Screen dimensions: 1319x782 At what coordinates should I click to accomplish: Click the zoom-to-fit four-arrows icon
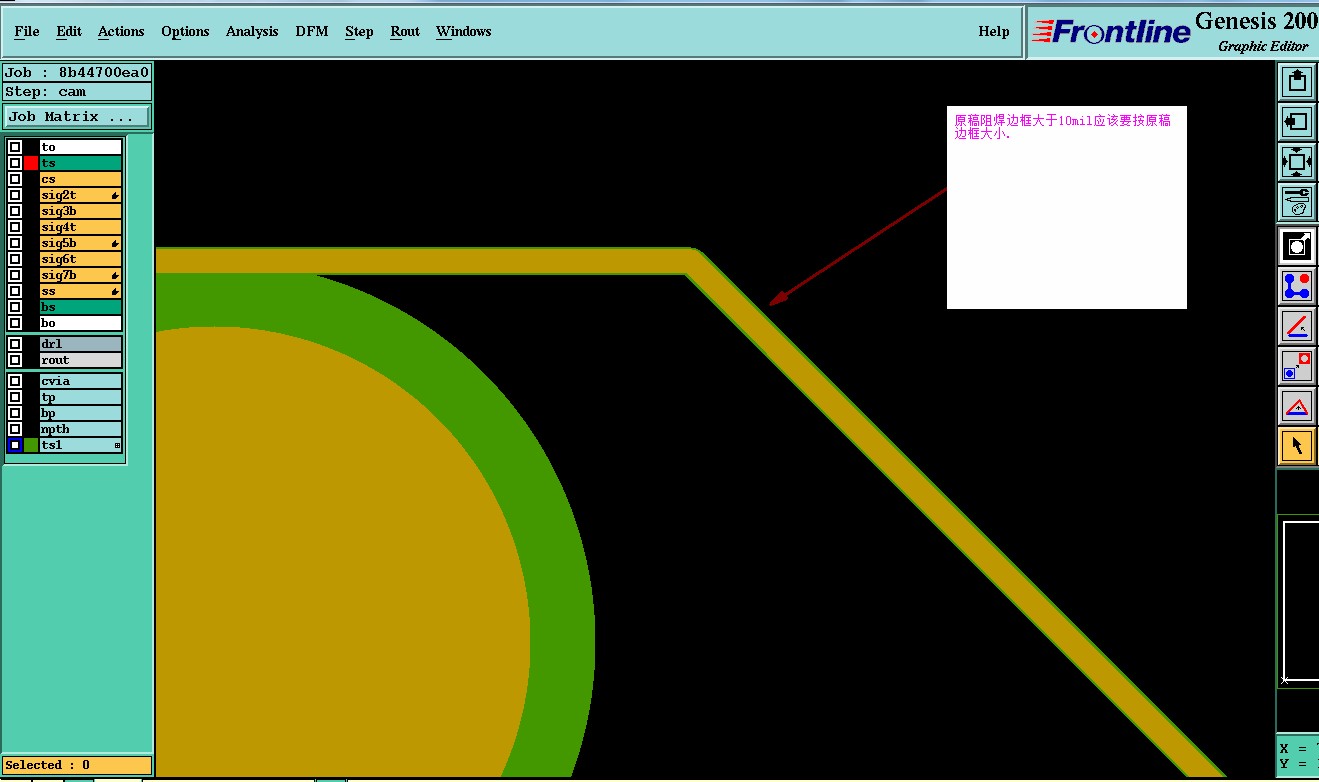click(1297, 162)
